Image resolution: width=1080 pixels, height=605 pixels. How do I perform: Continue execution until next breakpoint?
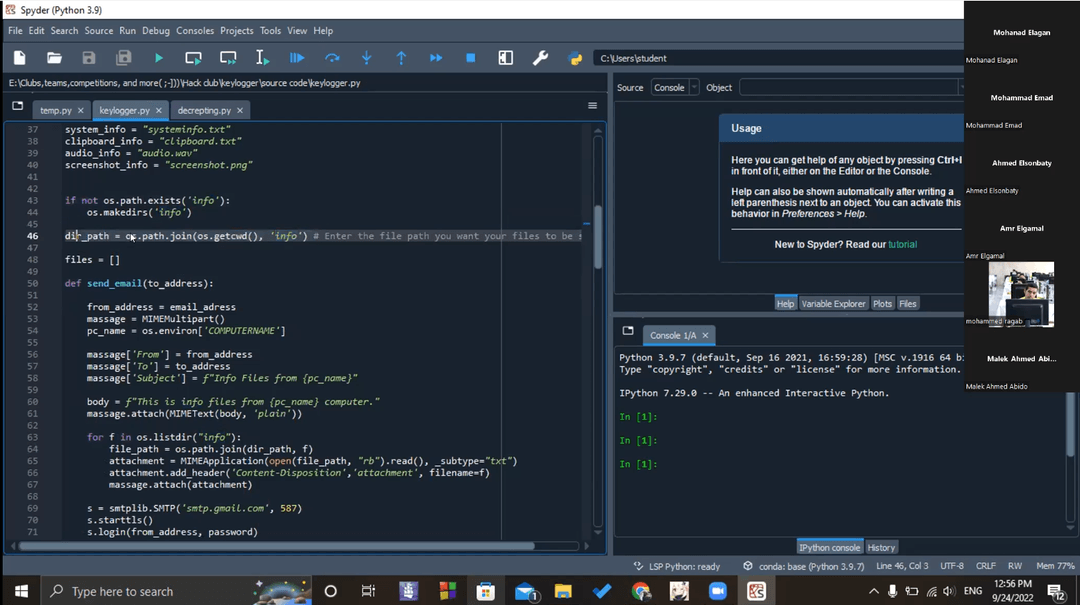point(436,58)
